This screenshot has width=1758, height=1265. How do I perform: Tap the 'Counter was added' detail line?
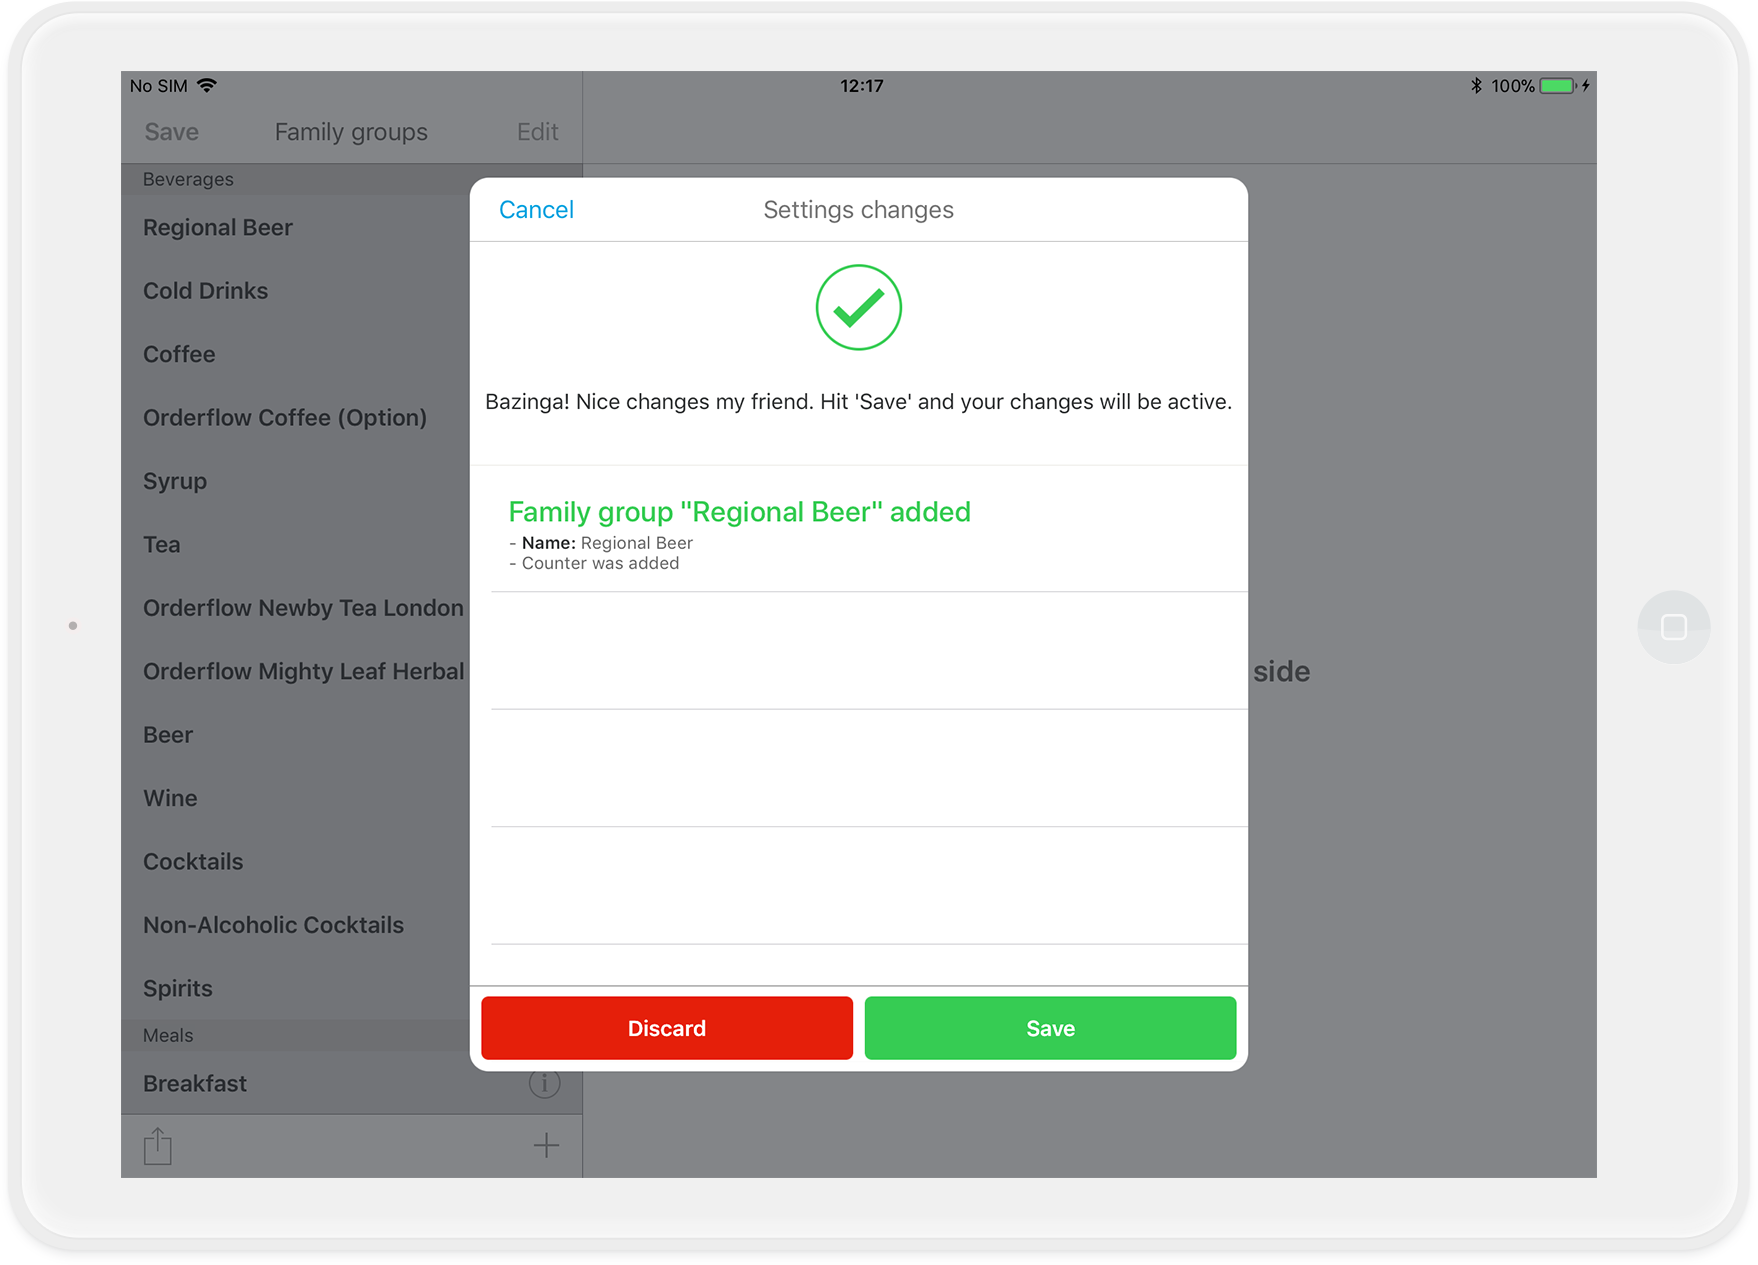pyautogui.click(x=594, y=564)
